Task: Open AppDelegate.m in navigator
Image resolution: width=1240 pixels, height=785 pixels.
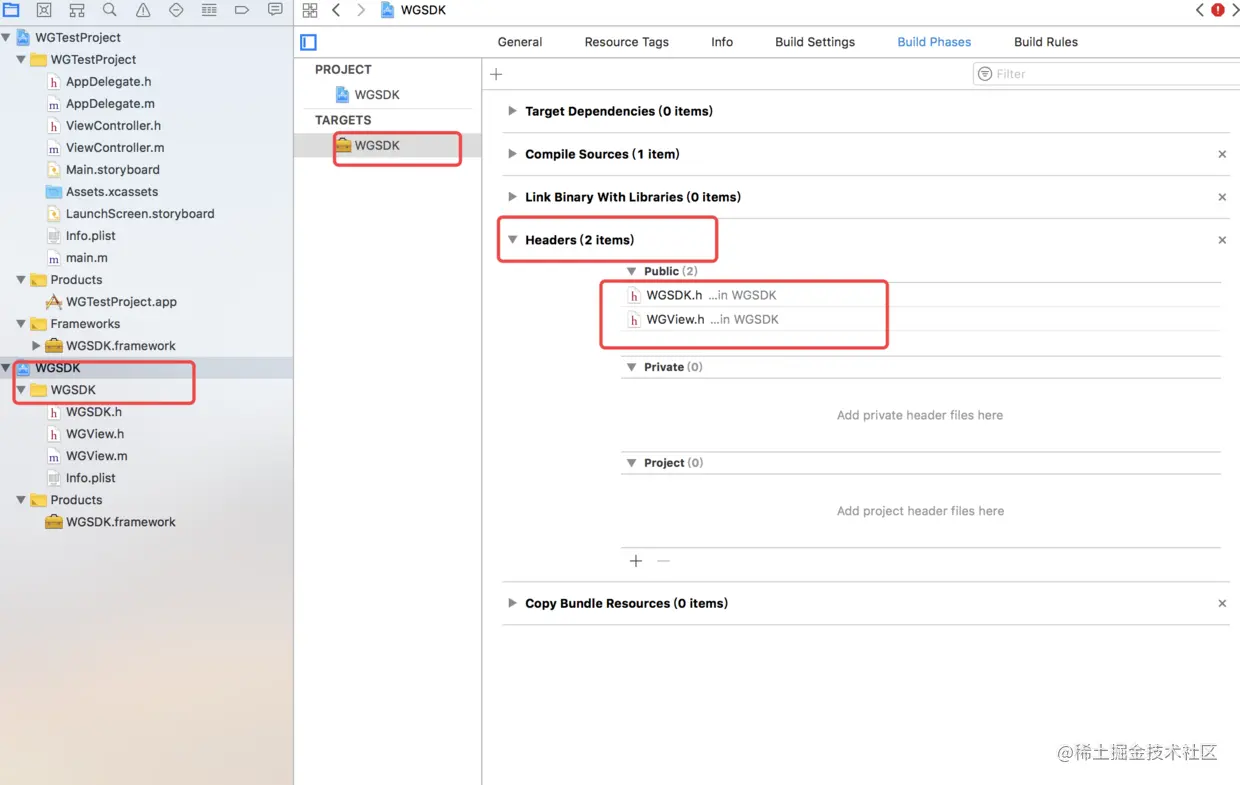Action: (110, 104)
